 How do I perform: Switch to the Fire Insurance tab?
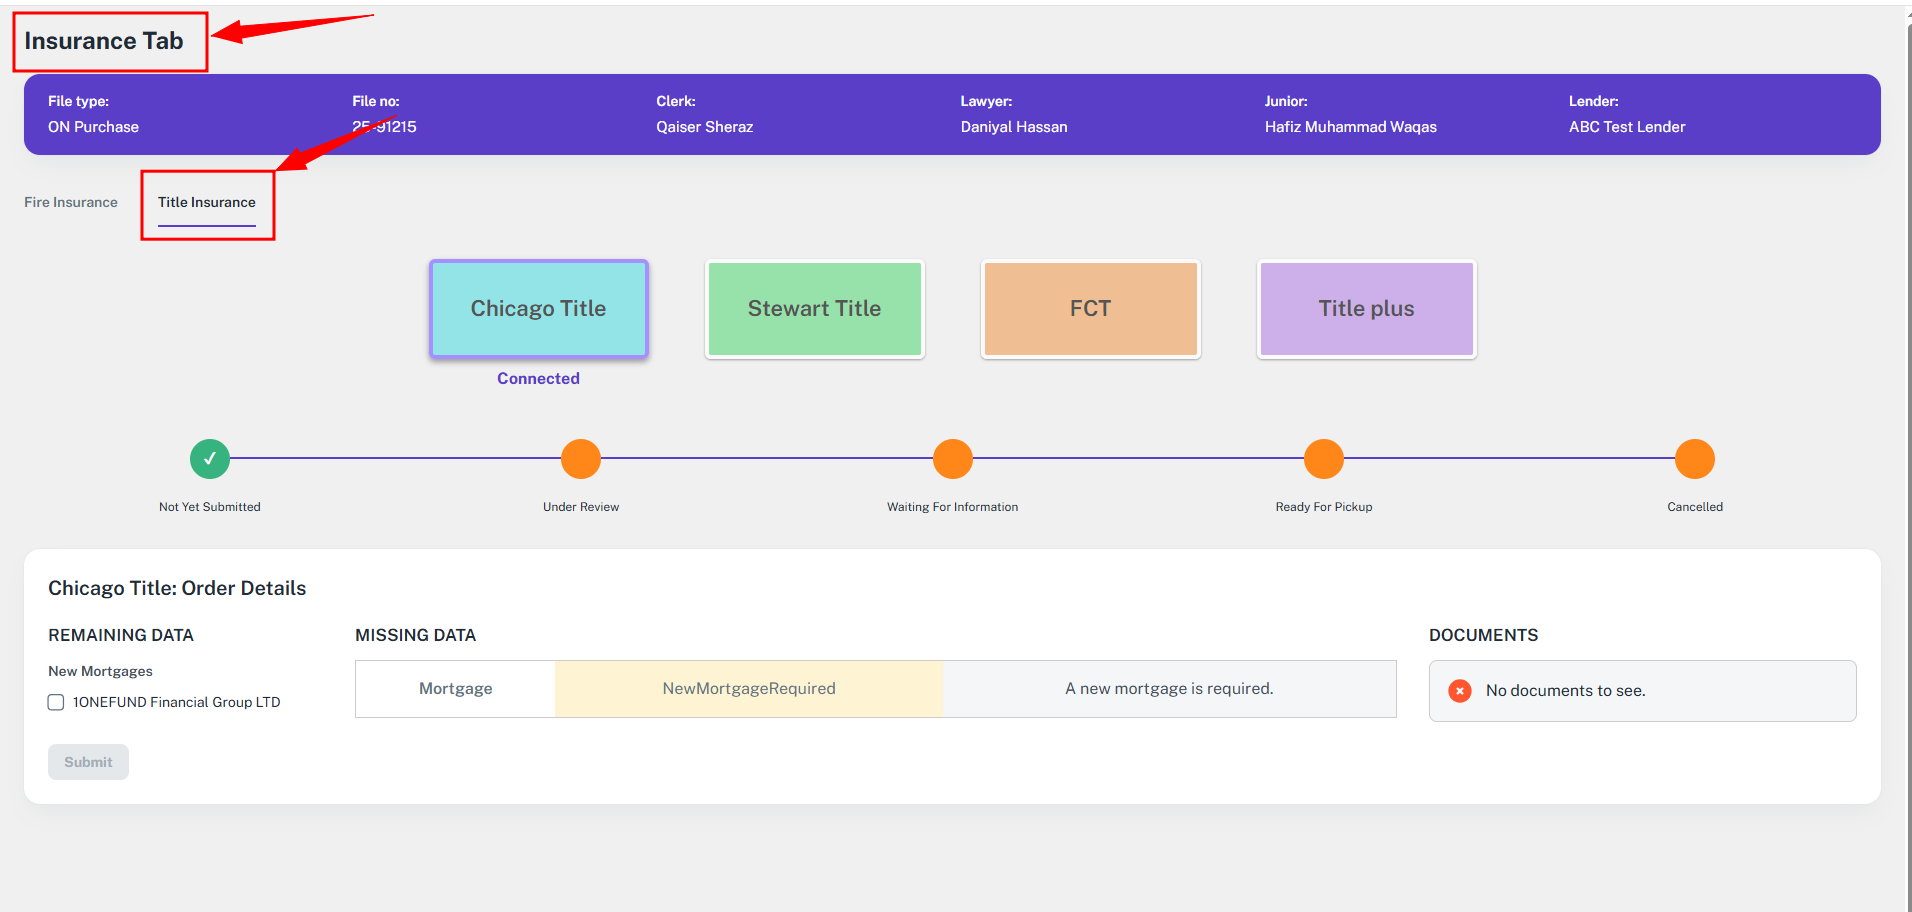[x=71, y=202]
